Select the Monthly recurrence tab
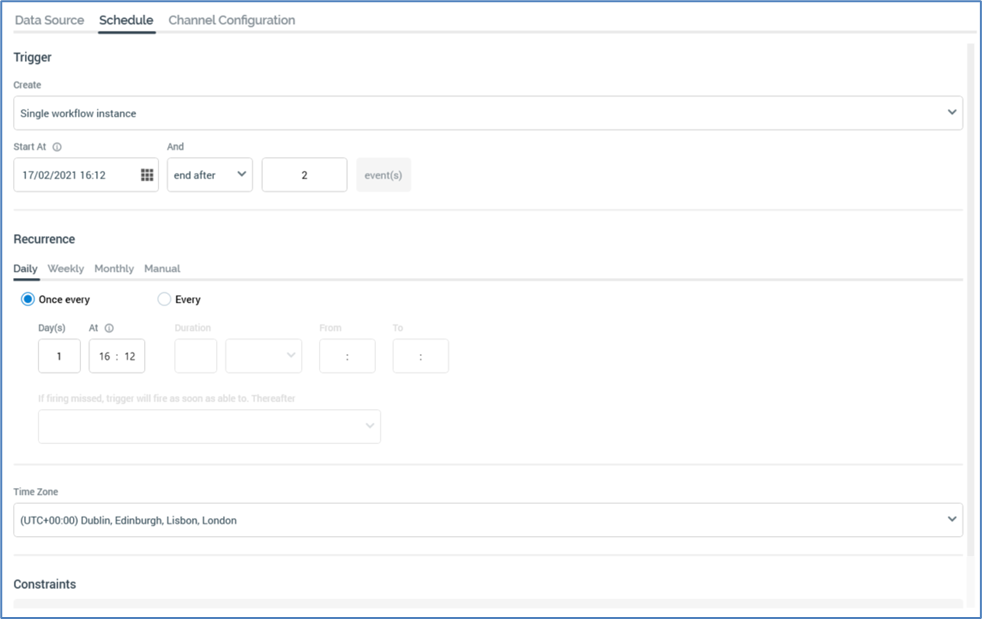Image resolution: width=982 pixels, height=619 pixels. pyautogui.click(x=114, y=269)
